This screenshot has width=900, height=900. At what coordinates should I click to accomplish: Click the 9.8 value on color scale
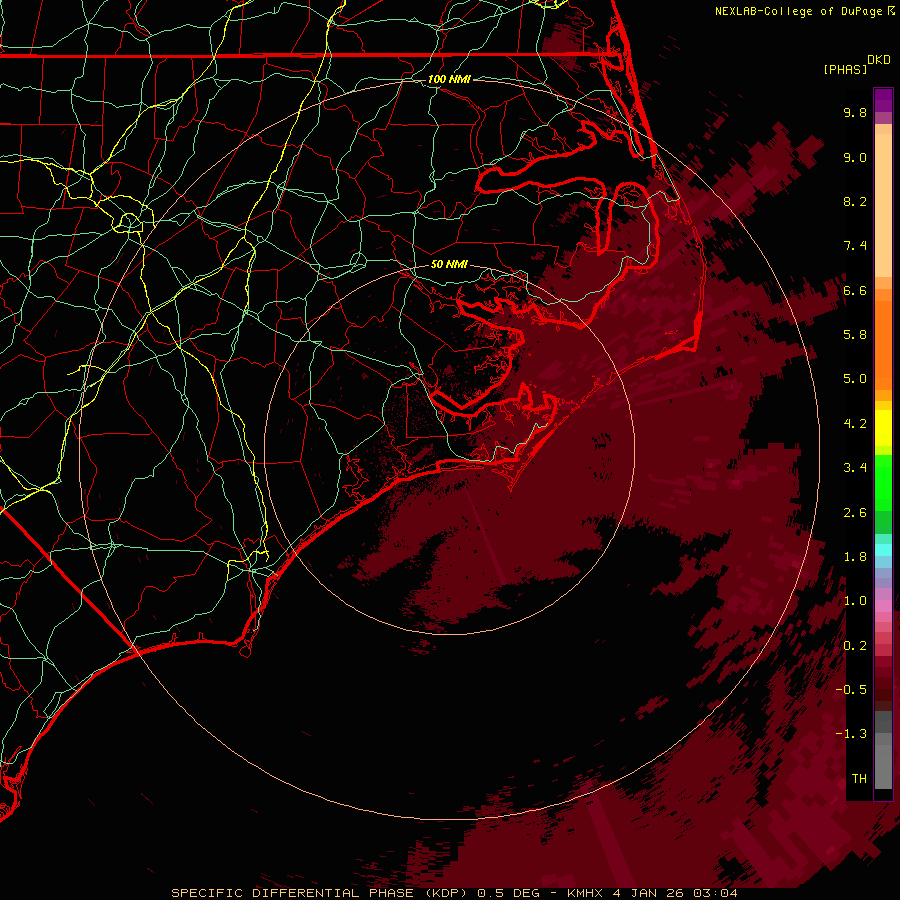click(855, 112)
